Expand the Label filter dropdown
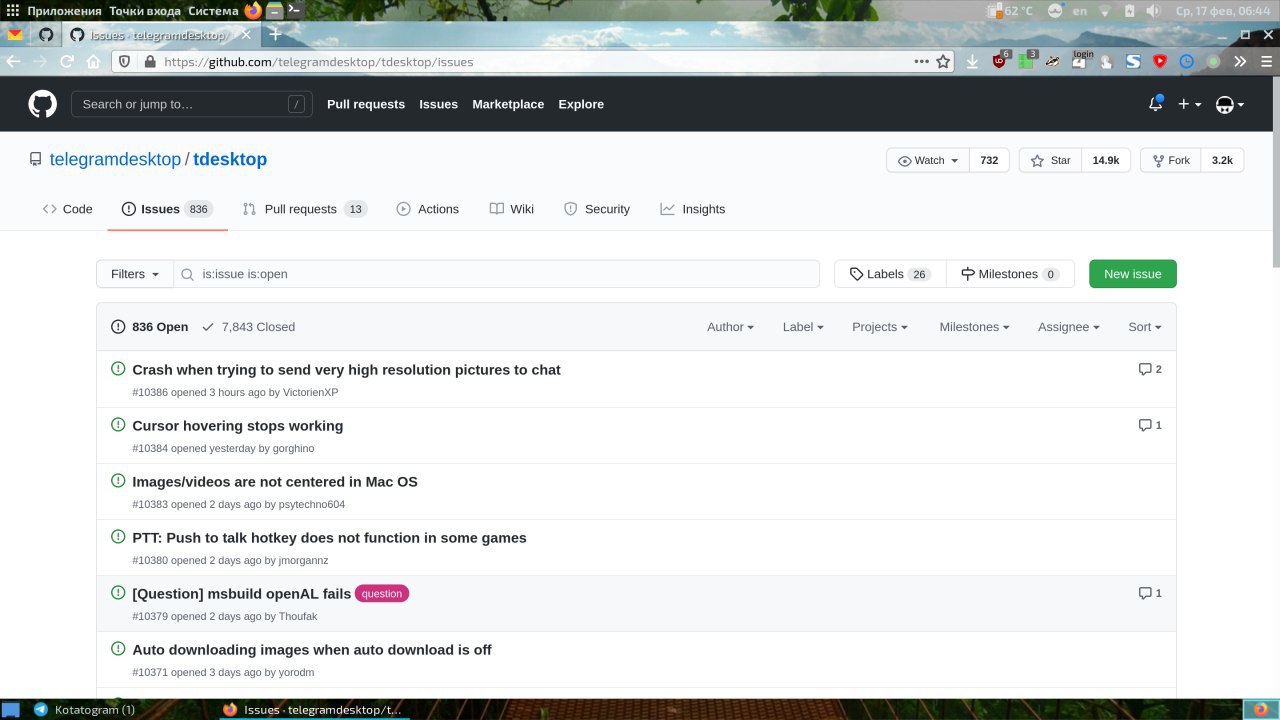Image resolution: width=1280 pixels, height=720 pixels. click(803, 327)
